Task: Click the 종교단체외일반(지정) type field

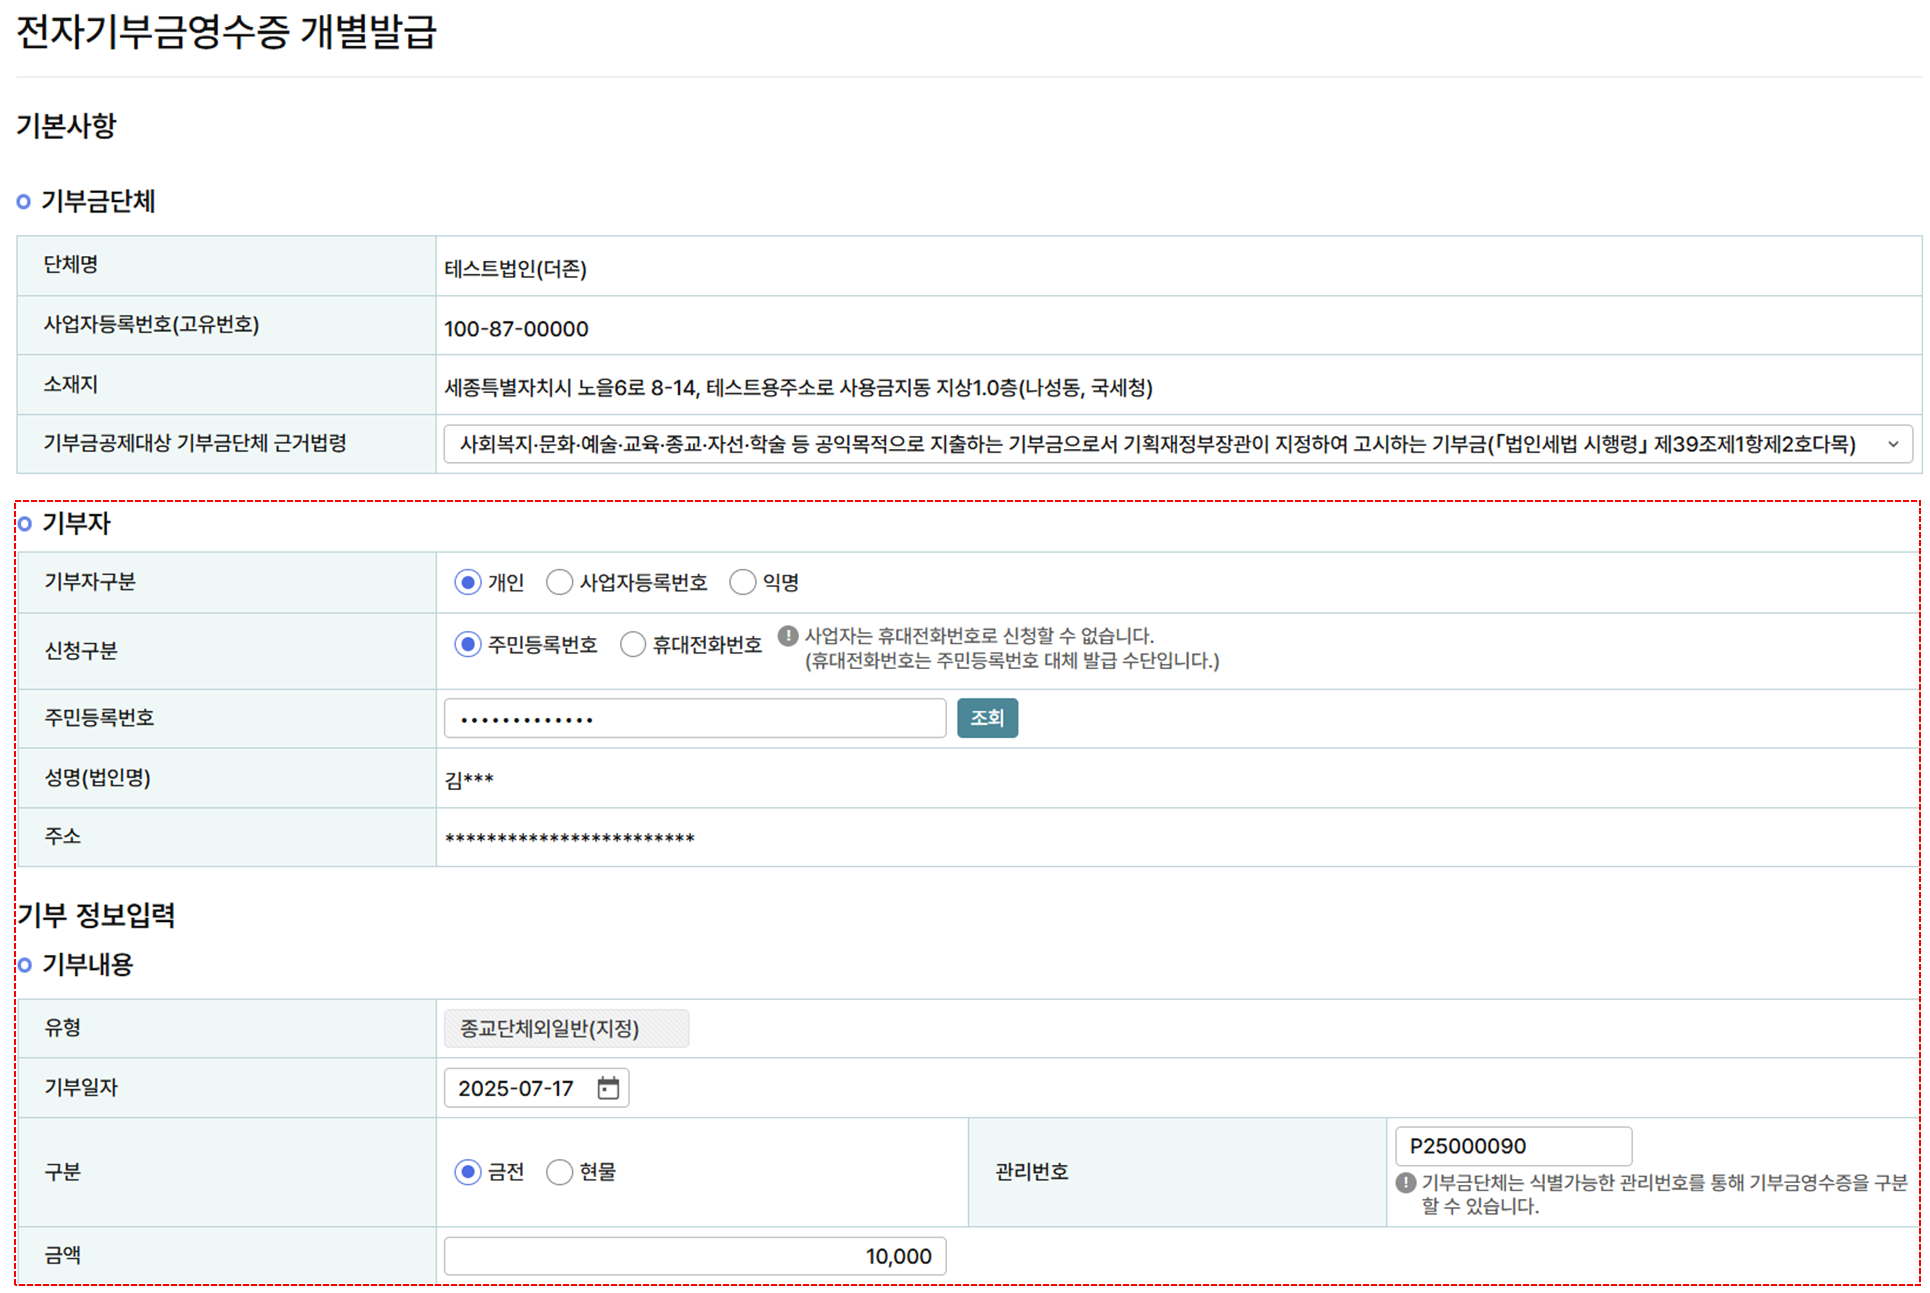Action: 566,1028
